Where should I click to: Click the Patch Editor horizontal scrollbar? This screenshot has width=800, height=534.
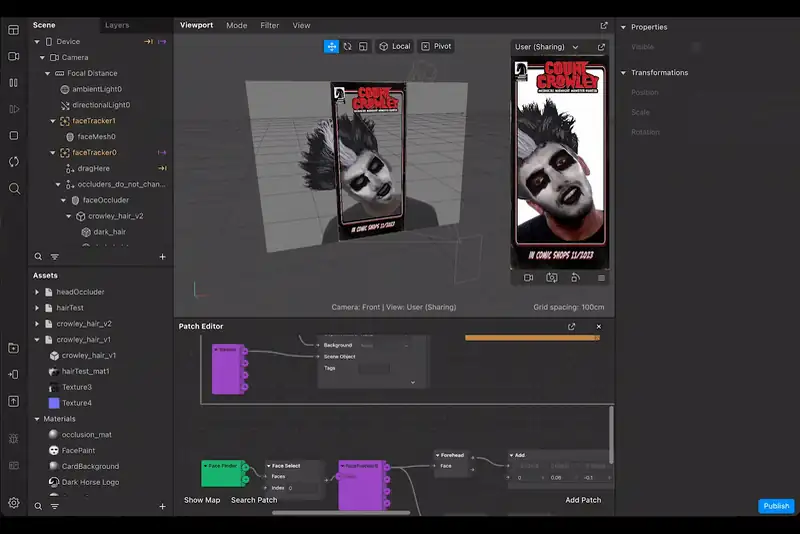(341, 513)
